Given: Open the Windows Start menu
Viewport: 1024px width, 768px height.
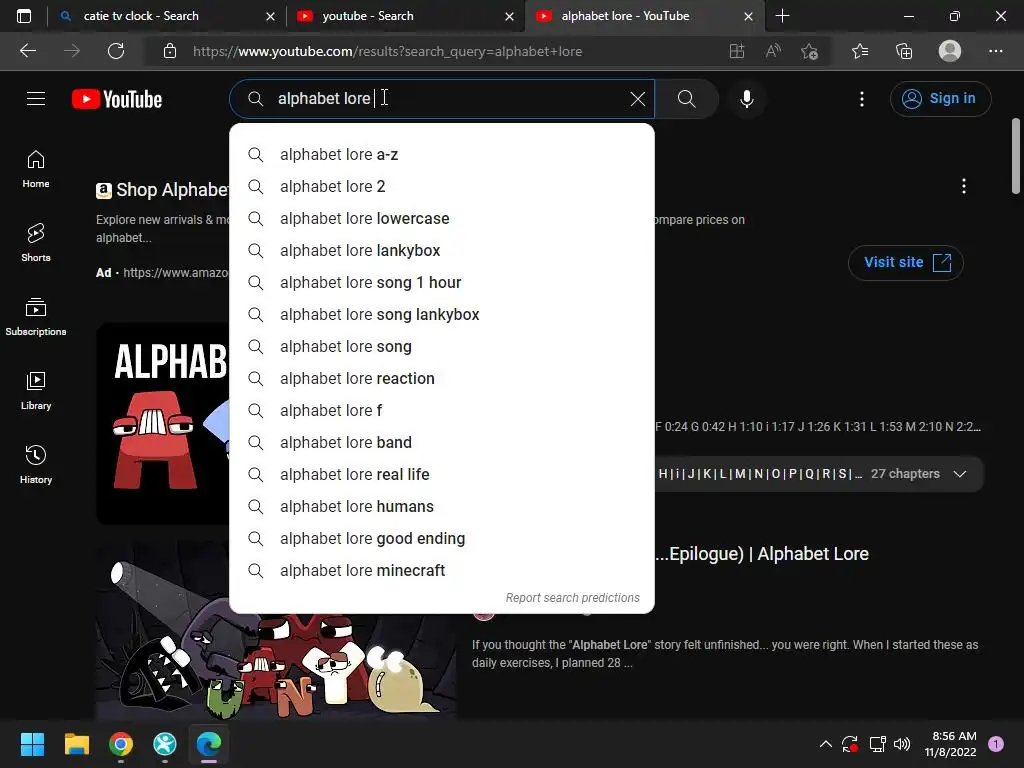Looking at the screenshot, I should click(32, 744).
